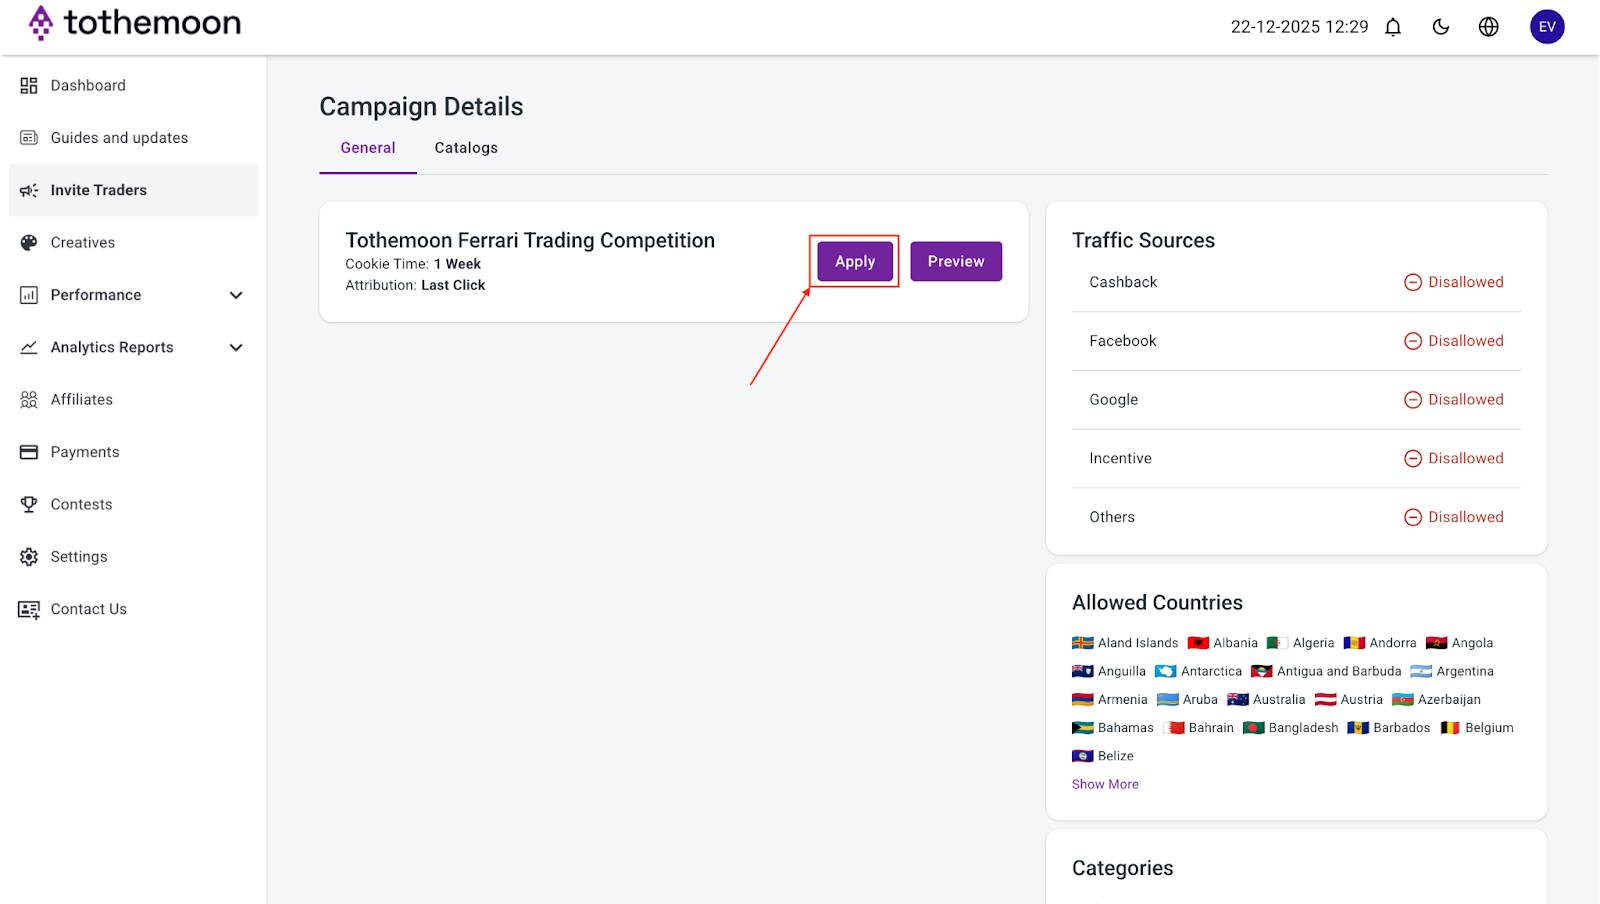Open the language globe selector
Screen dimensions: 1600x904
[x=1489, y=27]
